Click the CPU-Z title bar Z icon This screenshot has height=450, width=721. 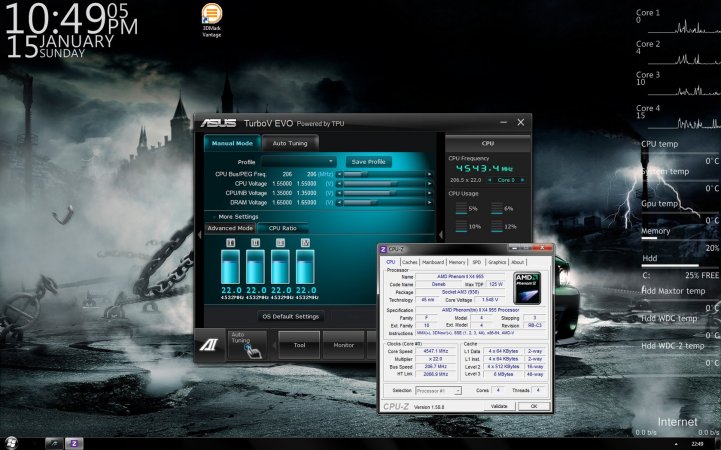tap(383, 249)
